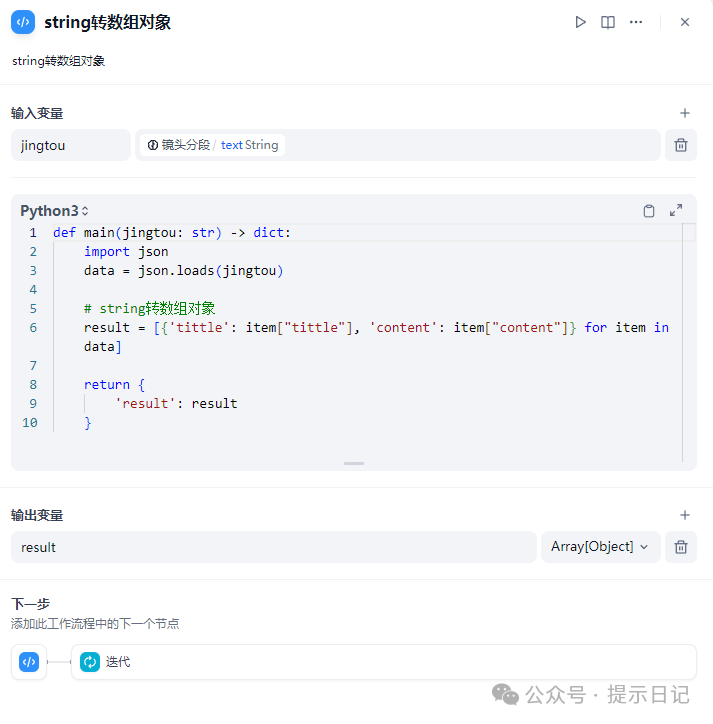
Task: Select the 镜头分段 text String variable reference
Action: [x=212, y=145]
